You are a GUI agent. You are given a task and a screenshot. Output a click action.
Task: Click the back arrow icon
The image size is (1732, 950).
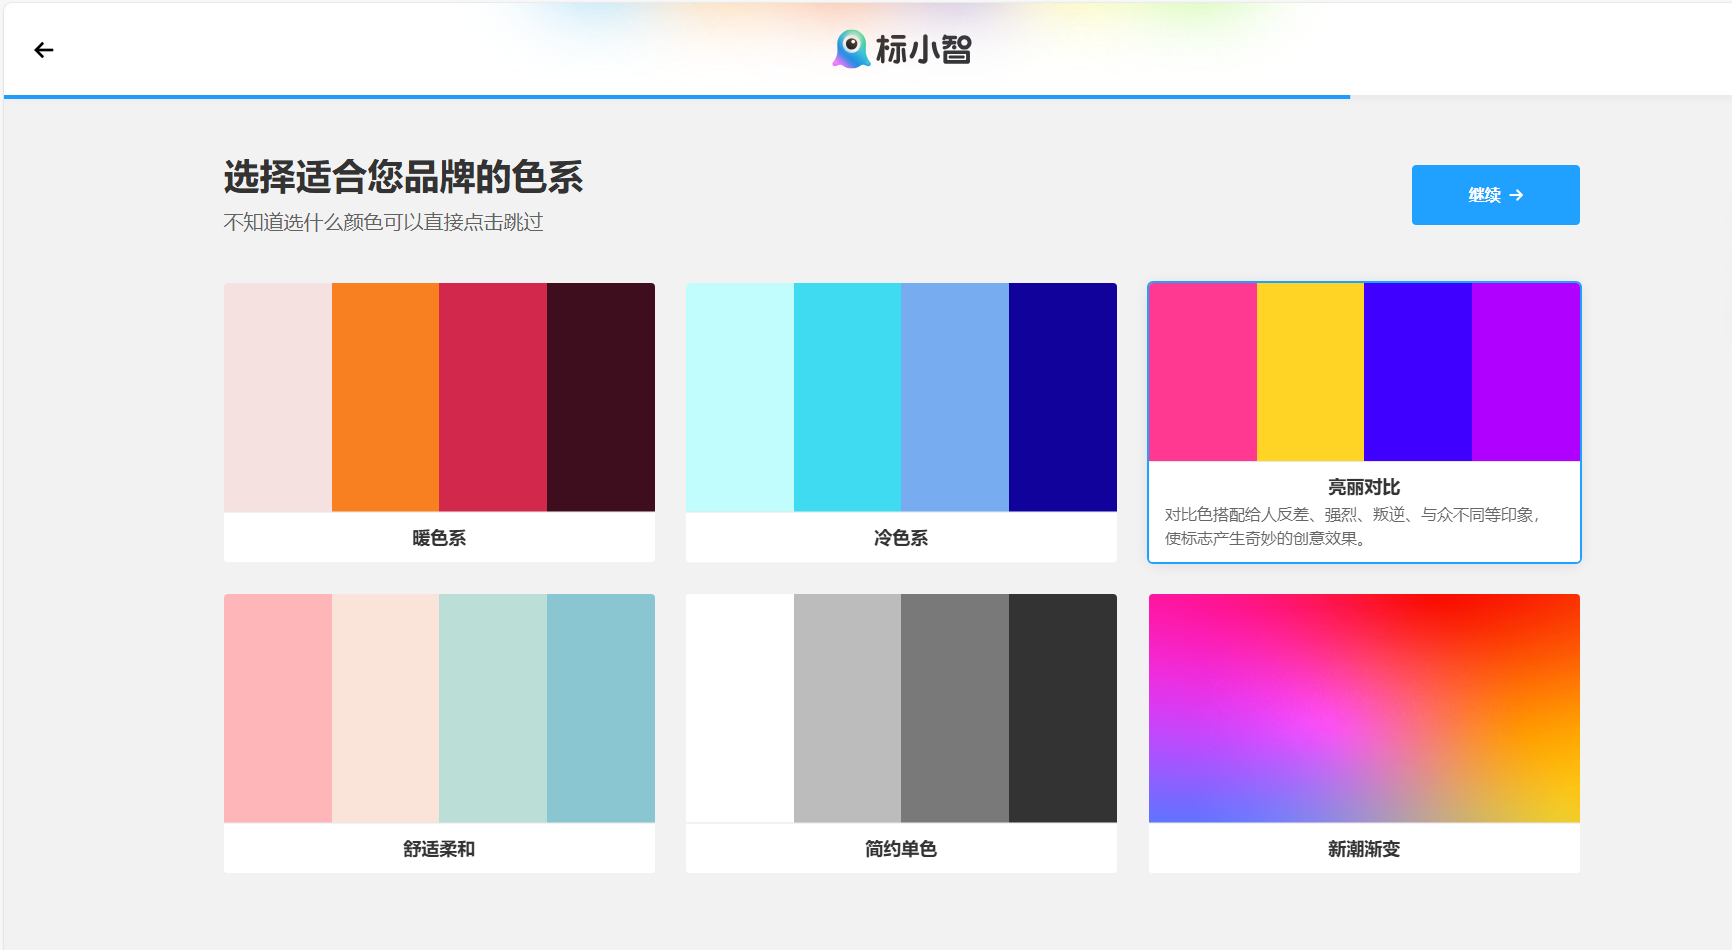tap(43, 50)
